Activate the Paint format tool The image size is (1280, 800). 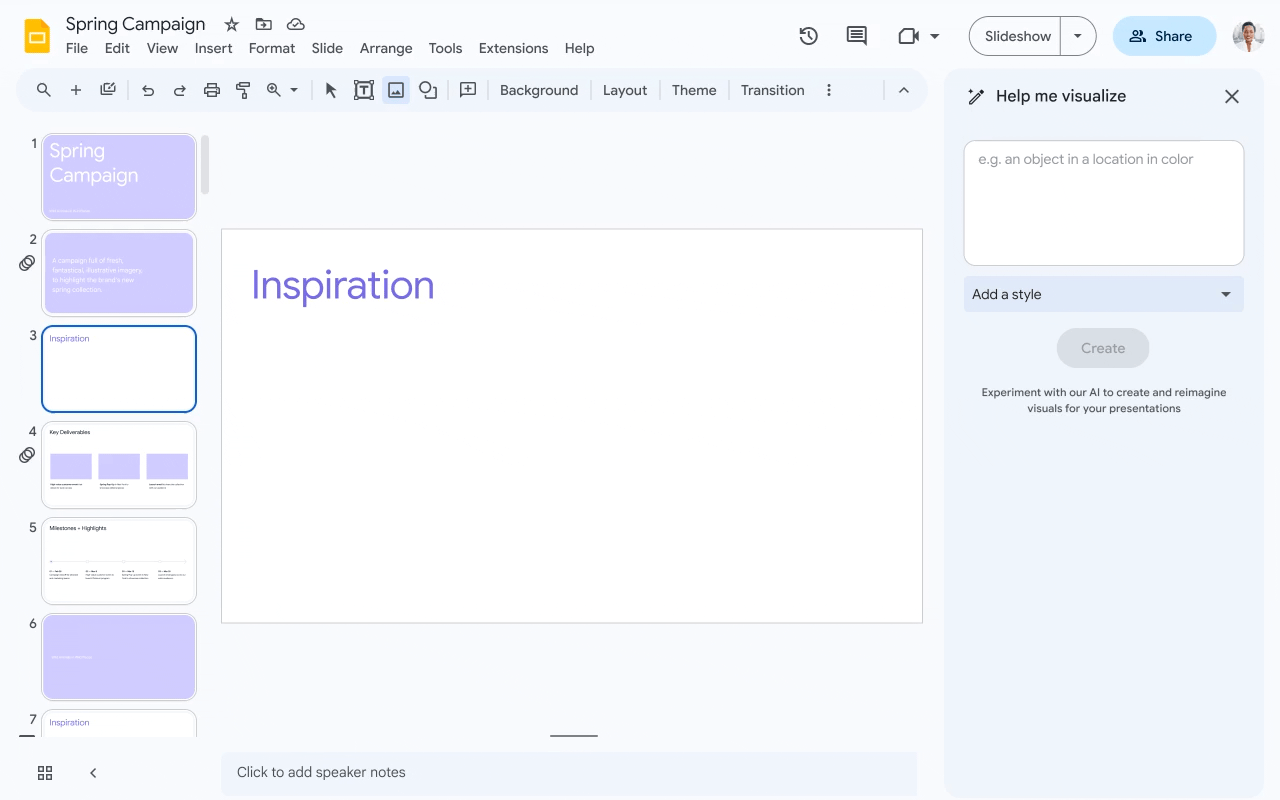243,90
